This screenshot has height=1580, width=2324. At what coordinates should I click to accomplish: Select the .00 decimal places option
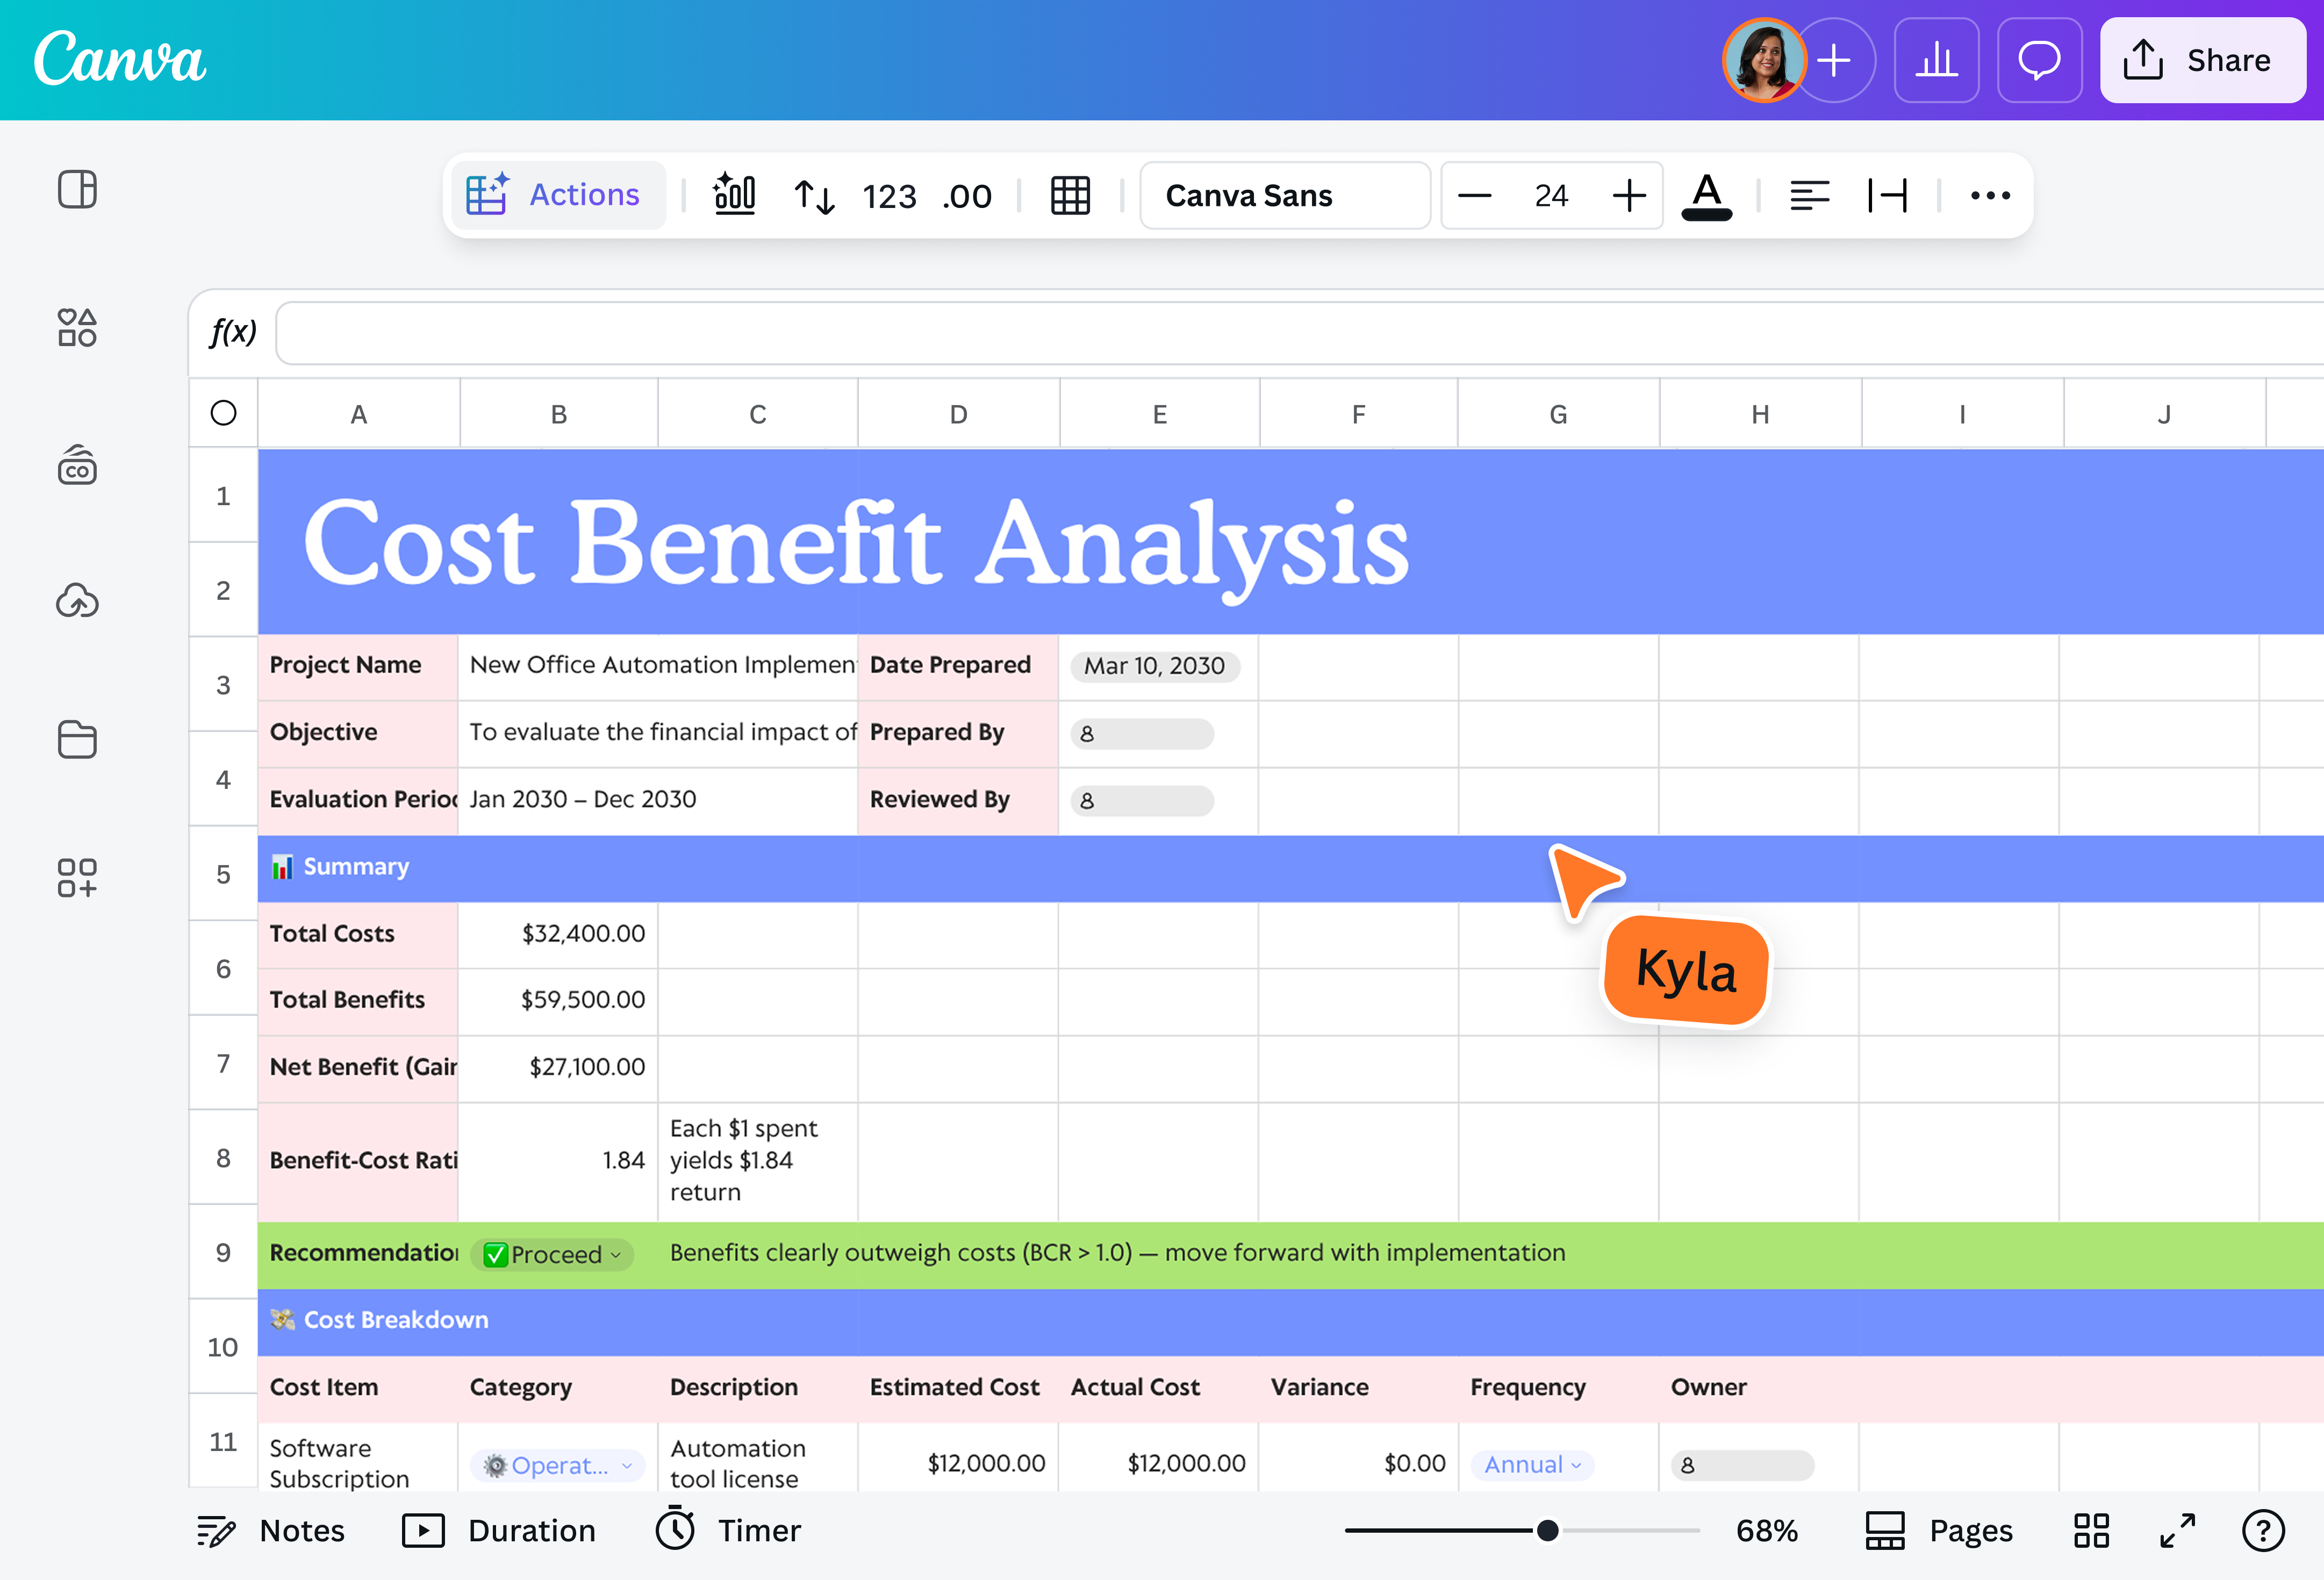[966, 196]
